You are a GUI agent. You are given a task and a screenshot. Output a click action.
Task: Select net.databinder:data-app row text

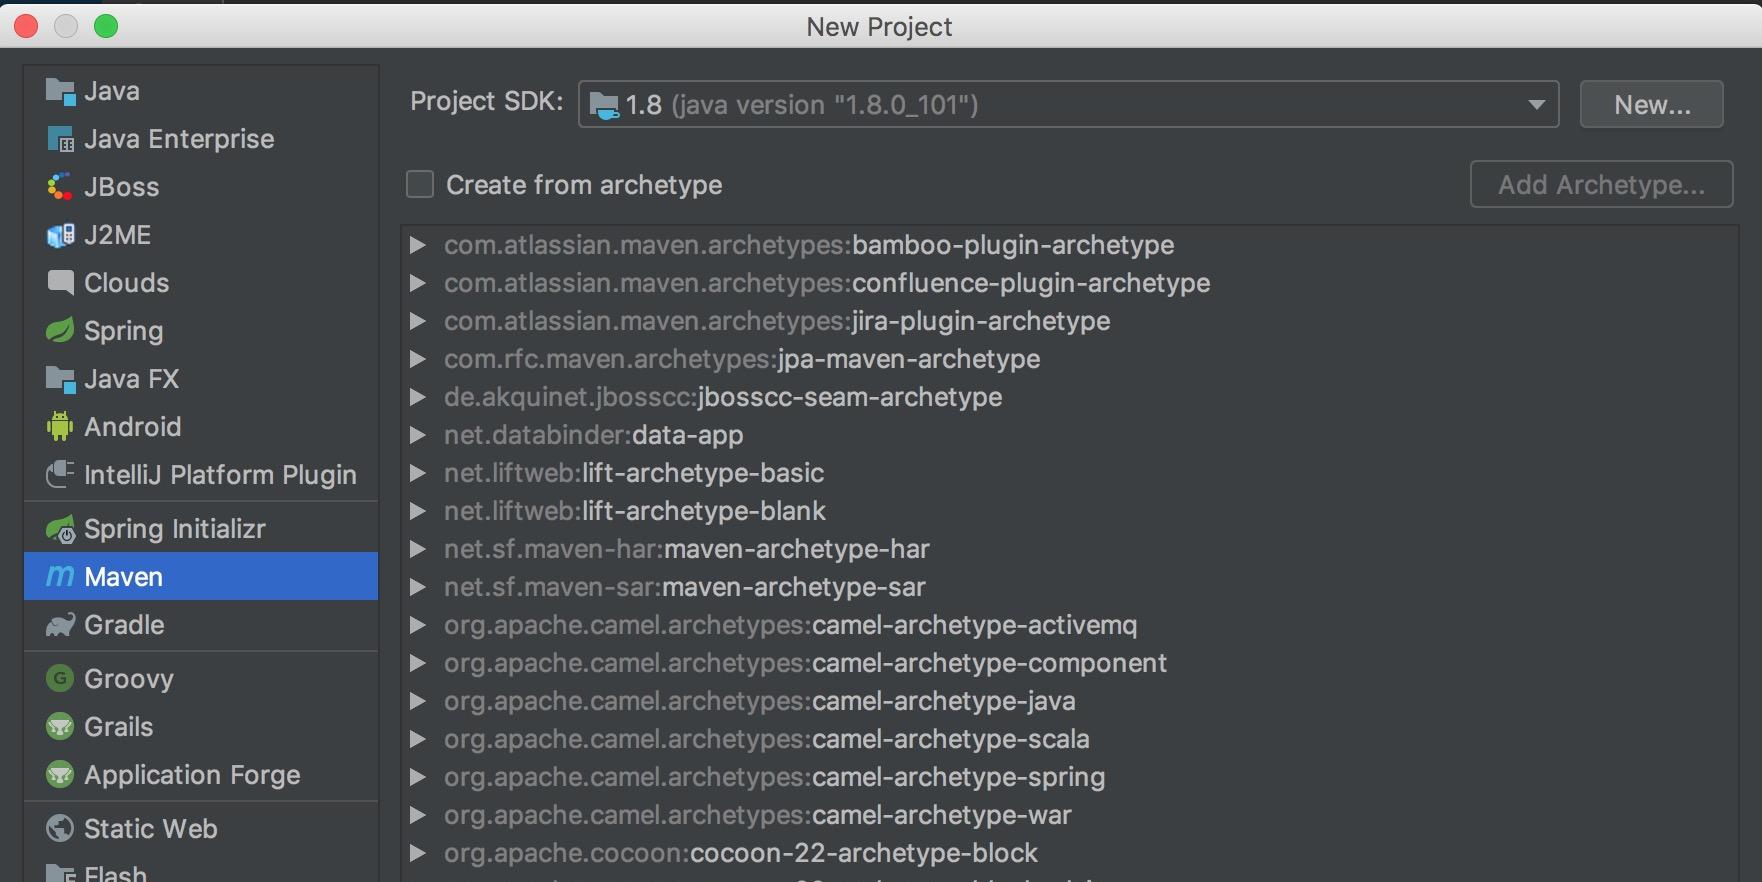(x=594, y=435)
